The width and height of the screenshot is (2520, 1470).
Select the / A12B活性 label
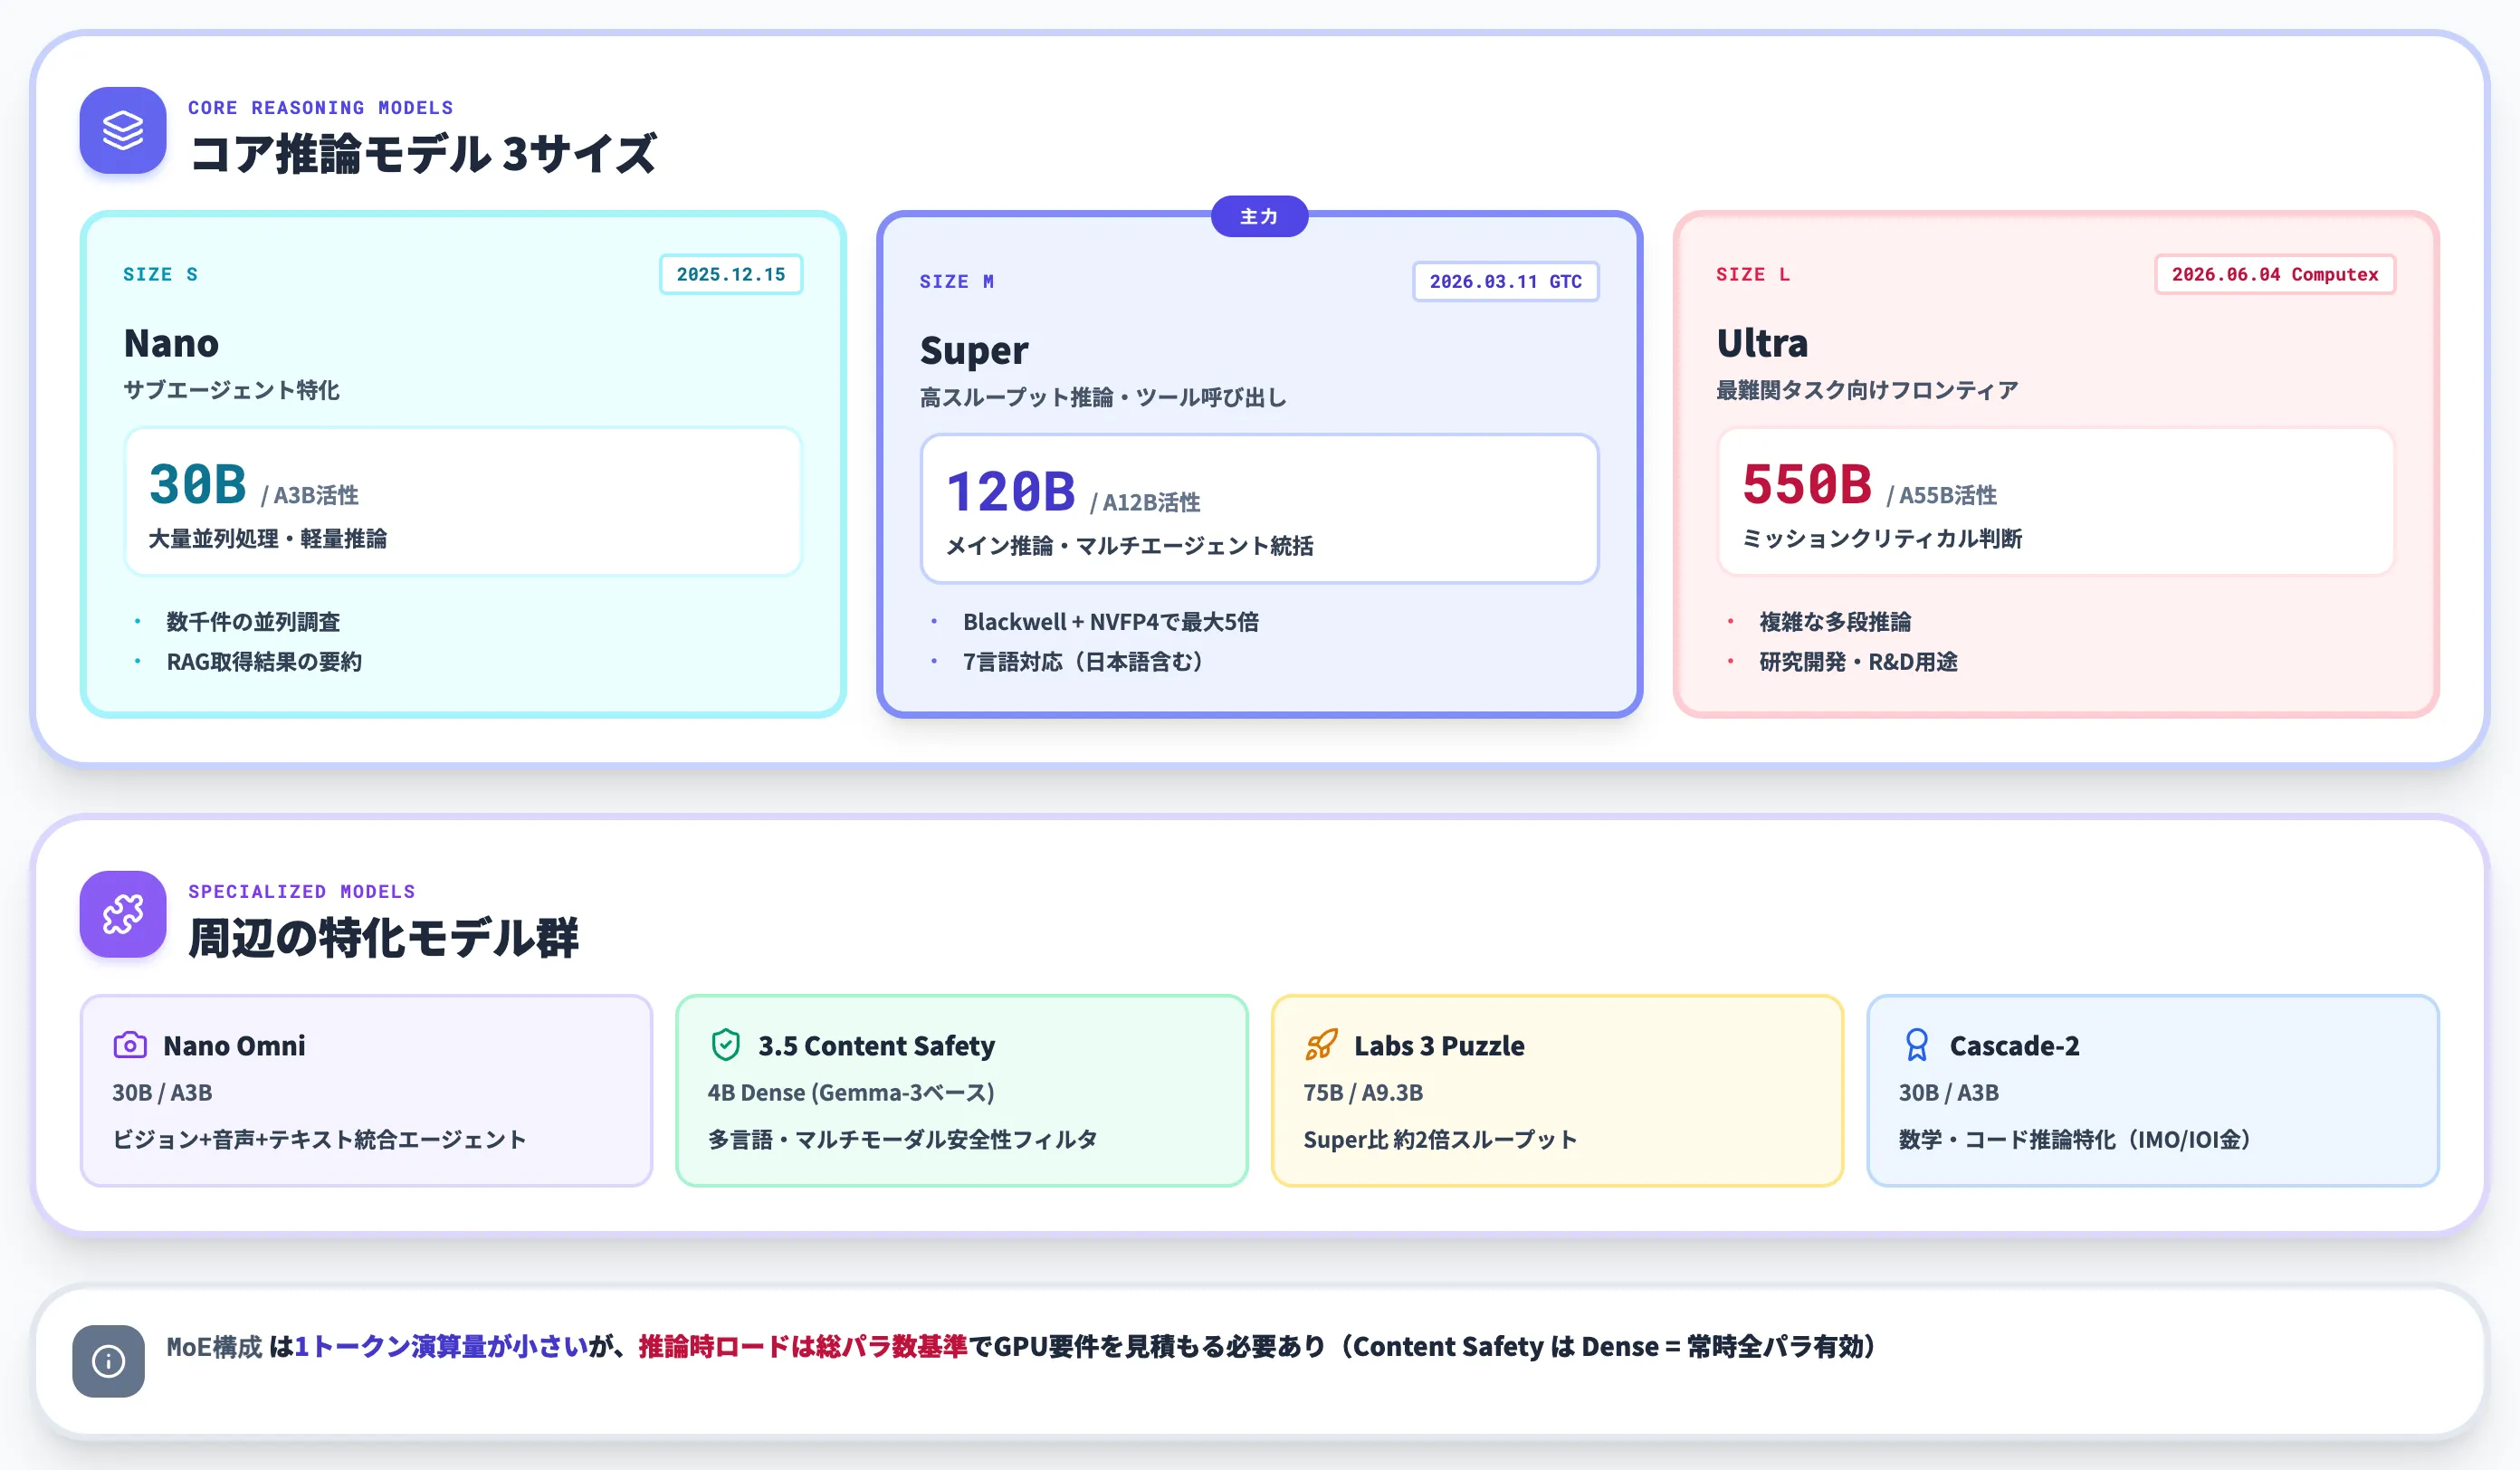(1146, 502)
